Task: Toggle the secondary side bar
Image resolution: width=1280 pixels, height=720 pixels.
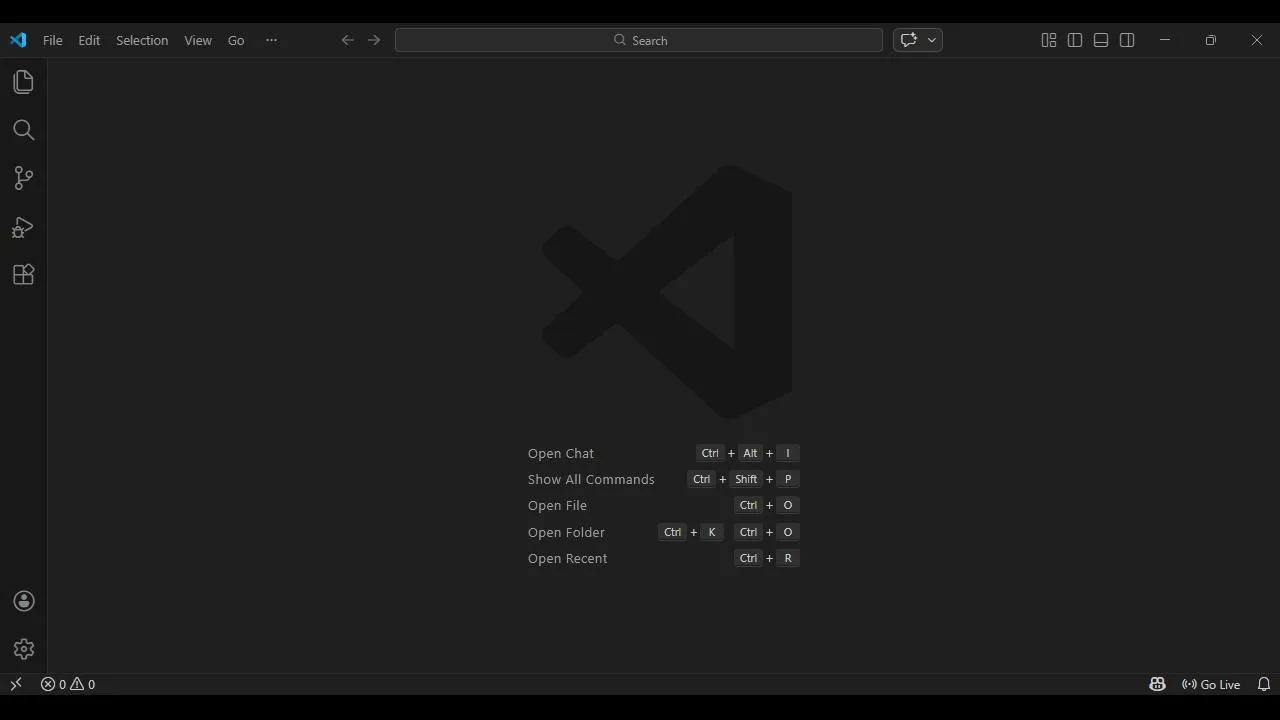Action: 1127,40
